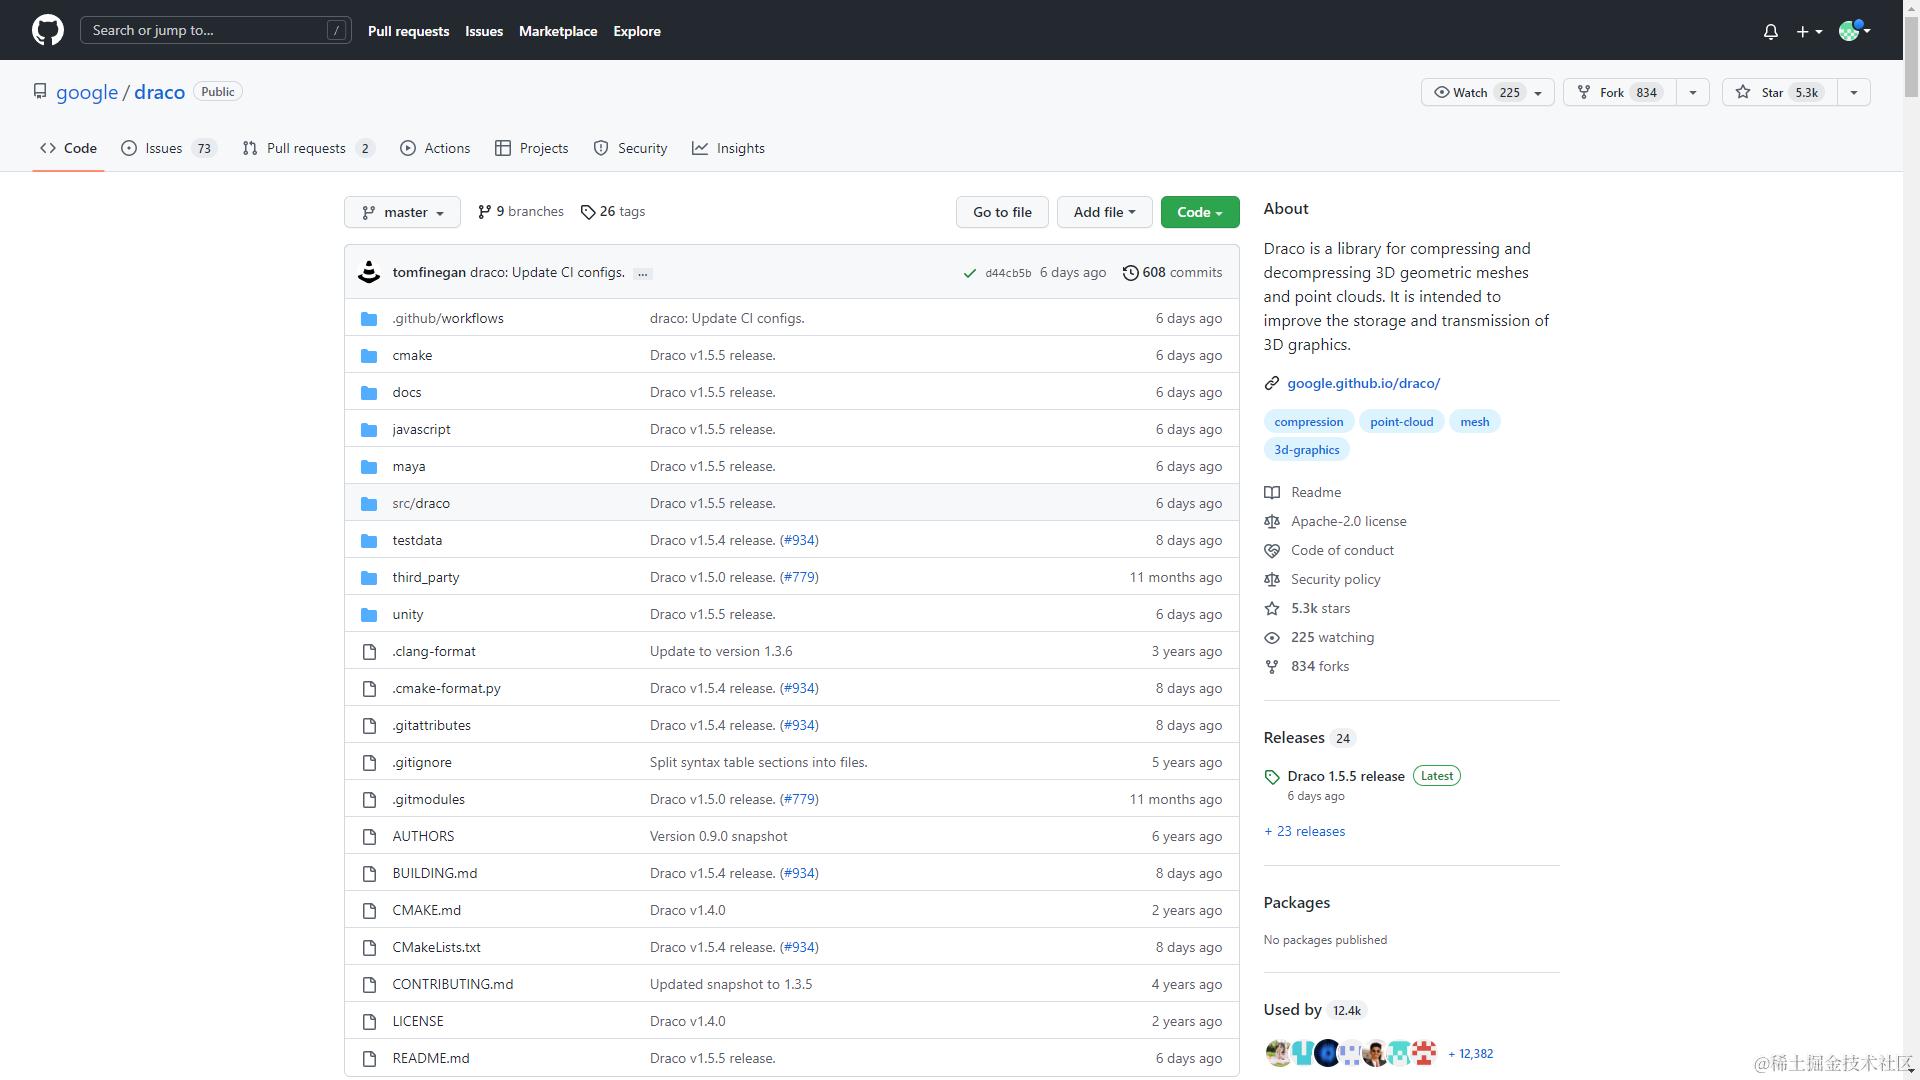Click the docs folder icon
1920x1080 pixels.
(x=369, y=392)
